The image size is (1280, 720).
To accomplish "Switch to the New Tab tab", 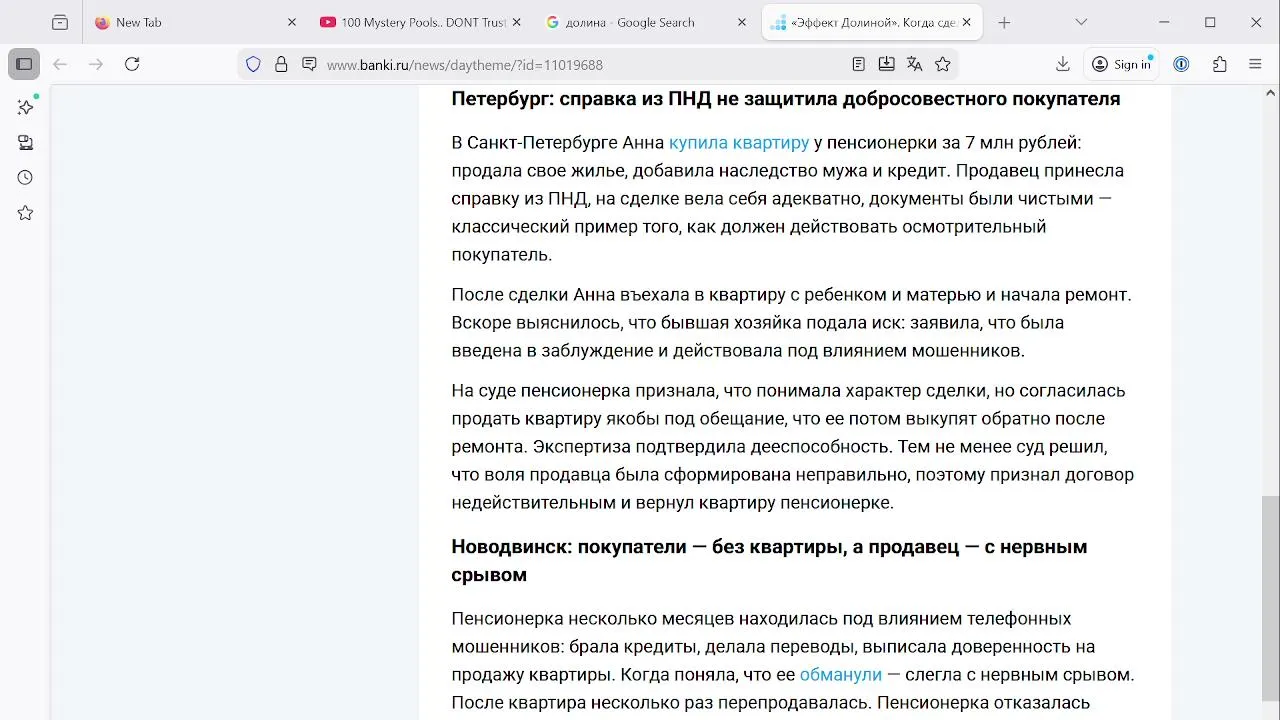I will [x=196, y=22].
